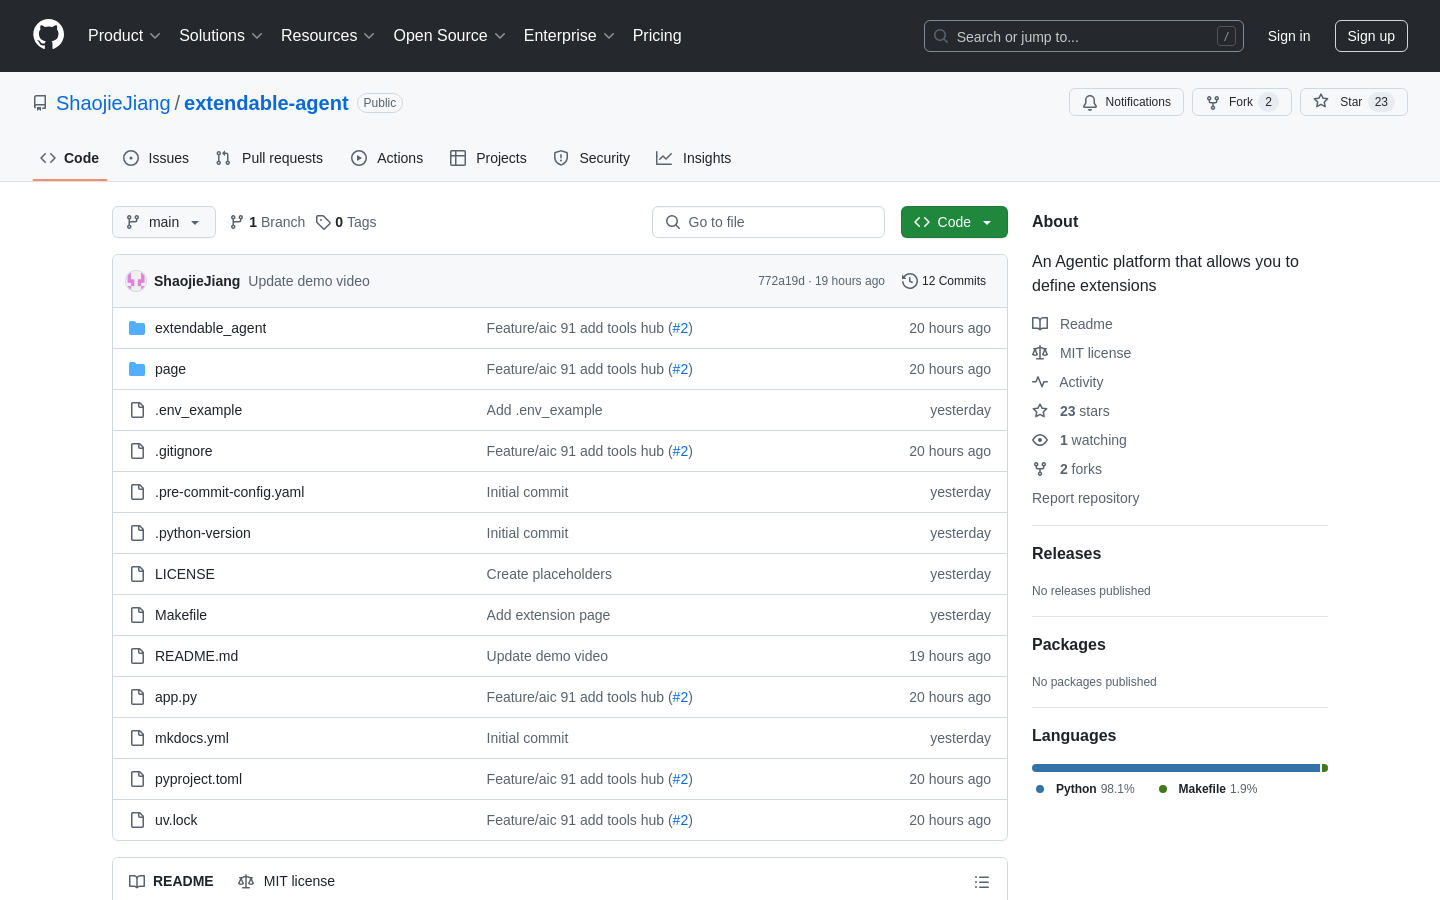1440x900 pixels.
Task: Click the LICENSE file icon
Action: [x=137, y=574]
